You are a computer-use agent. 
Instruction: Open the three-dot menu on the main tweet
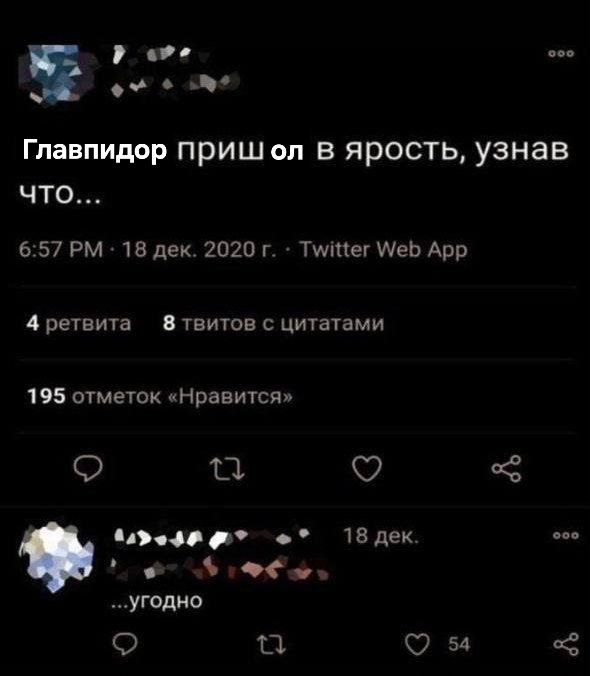(x=561, y=53)
